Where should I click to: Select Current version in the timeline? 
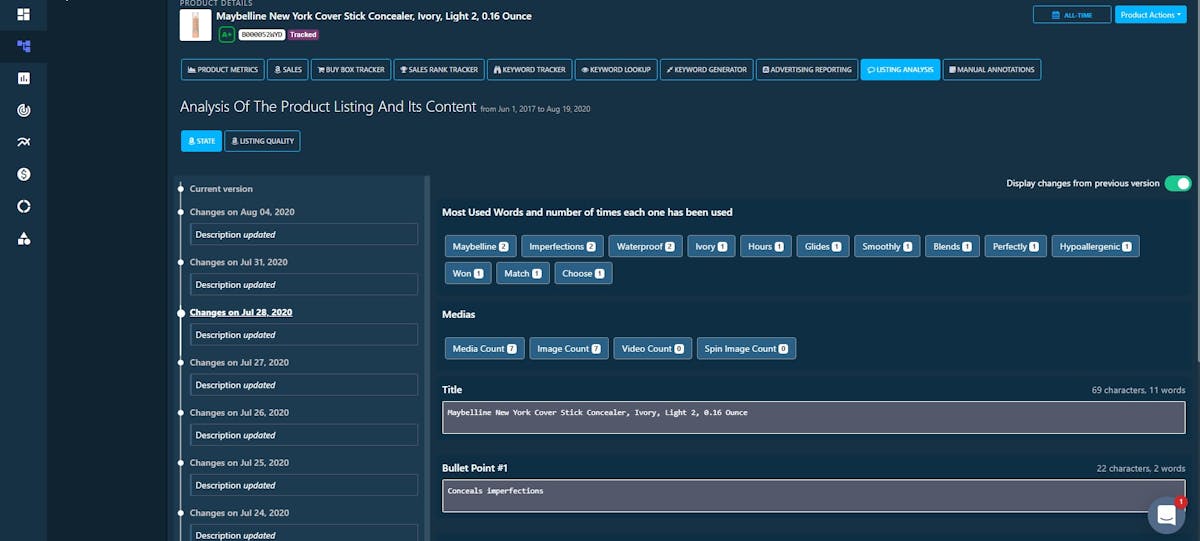[x=221, y=189]
